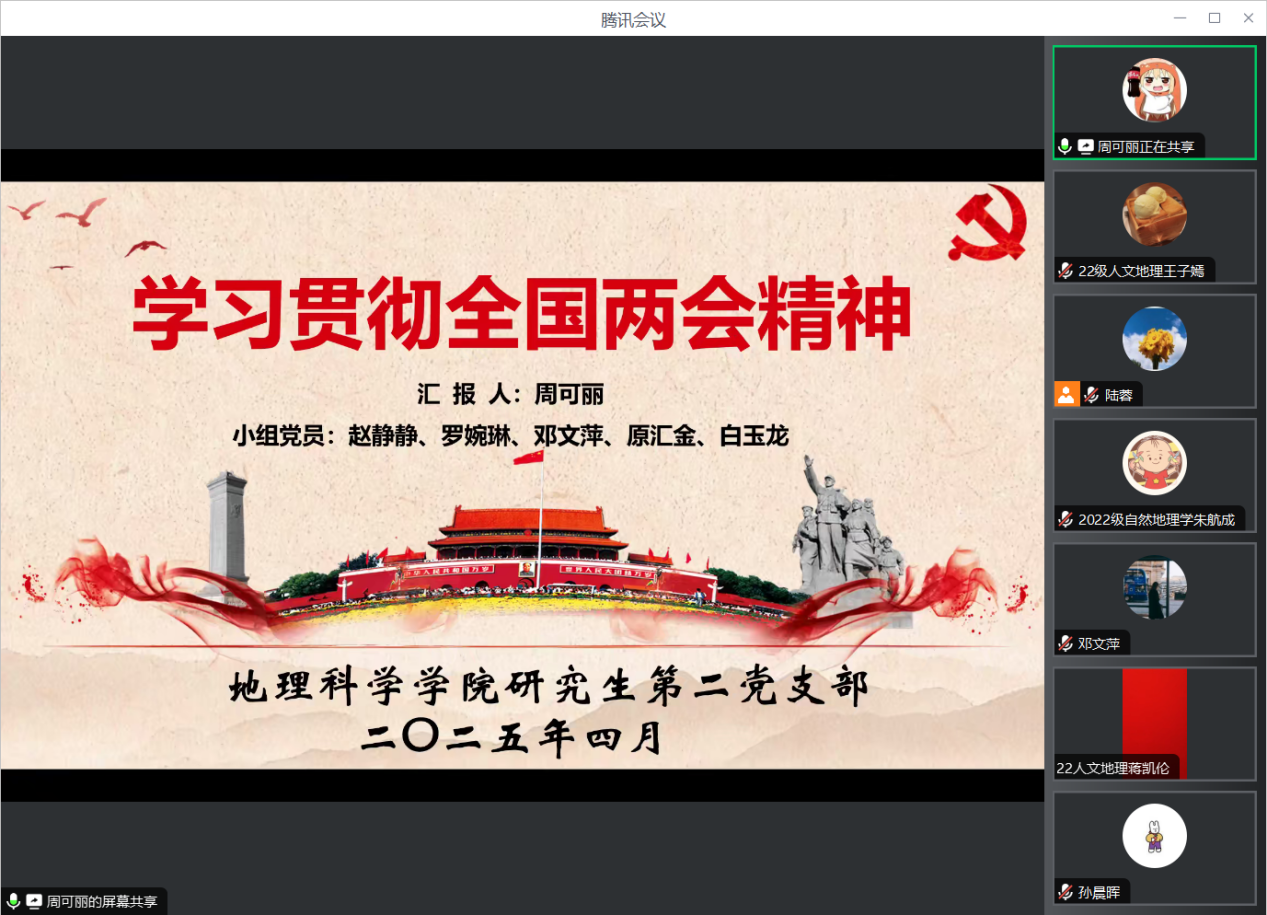Viewport: 1267px width, 915px height.
Task: Click the muted mic icon on 孙晨晖's tile
Action: pos(1064,891)
